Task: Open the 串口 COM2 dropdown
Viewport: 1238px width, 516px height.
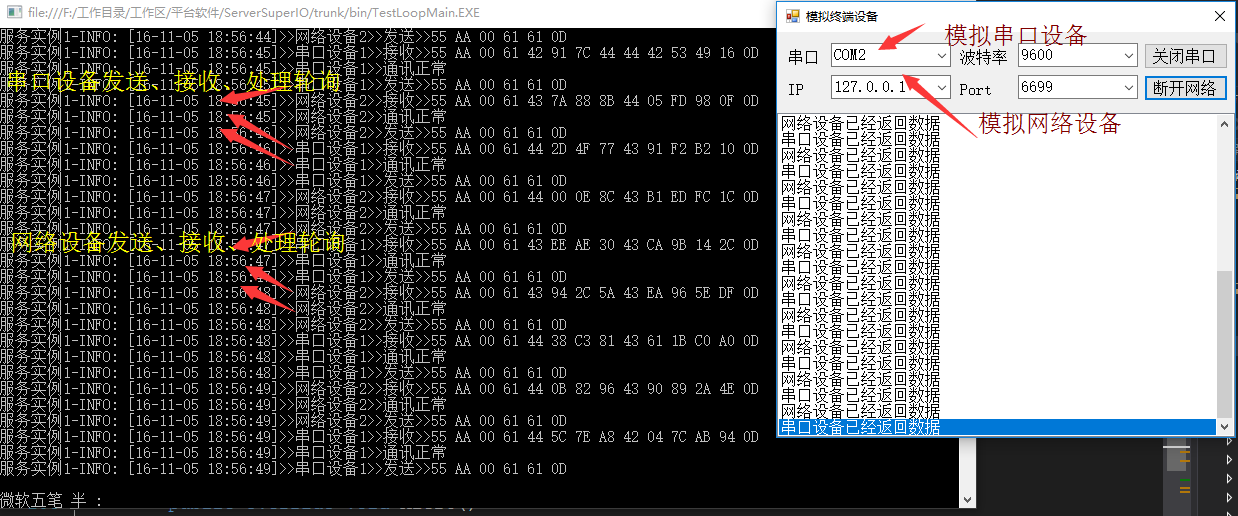Action: (941, 56)
